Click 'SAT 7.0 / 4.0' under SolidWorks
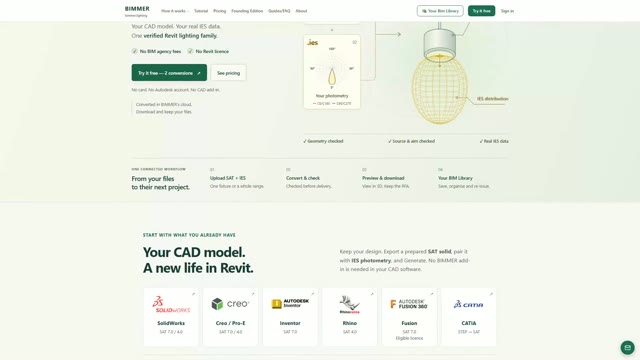The image size is (640, 360). click(171, 332)
